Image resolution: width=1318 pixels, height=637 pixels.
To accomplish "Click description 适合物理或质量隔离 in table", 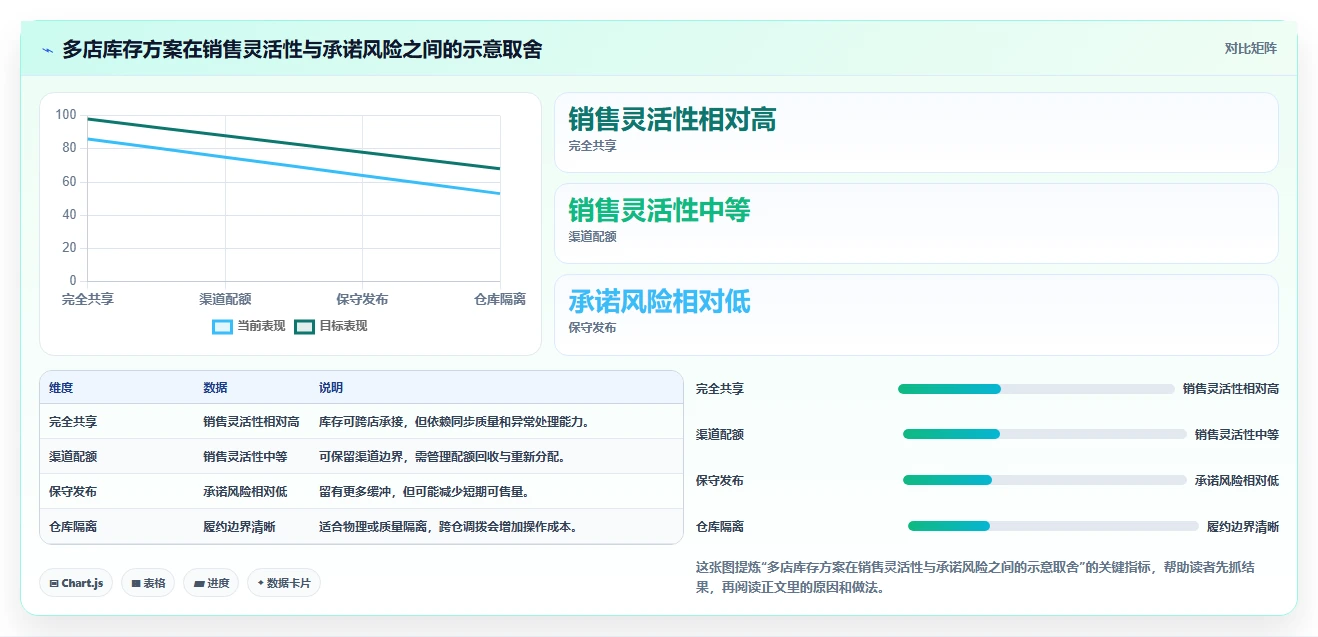I will point(449,527).
